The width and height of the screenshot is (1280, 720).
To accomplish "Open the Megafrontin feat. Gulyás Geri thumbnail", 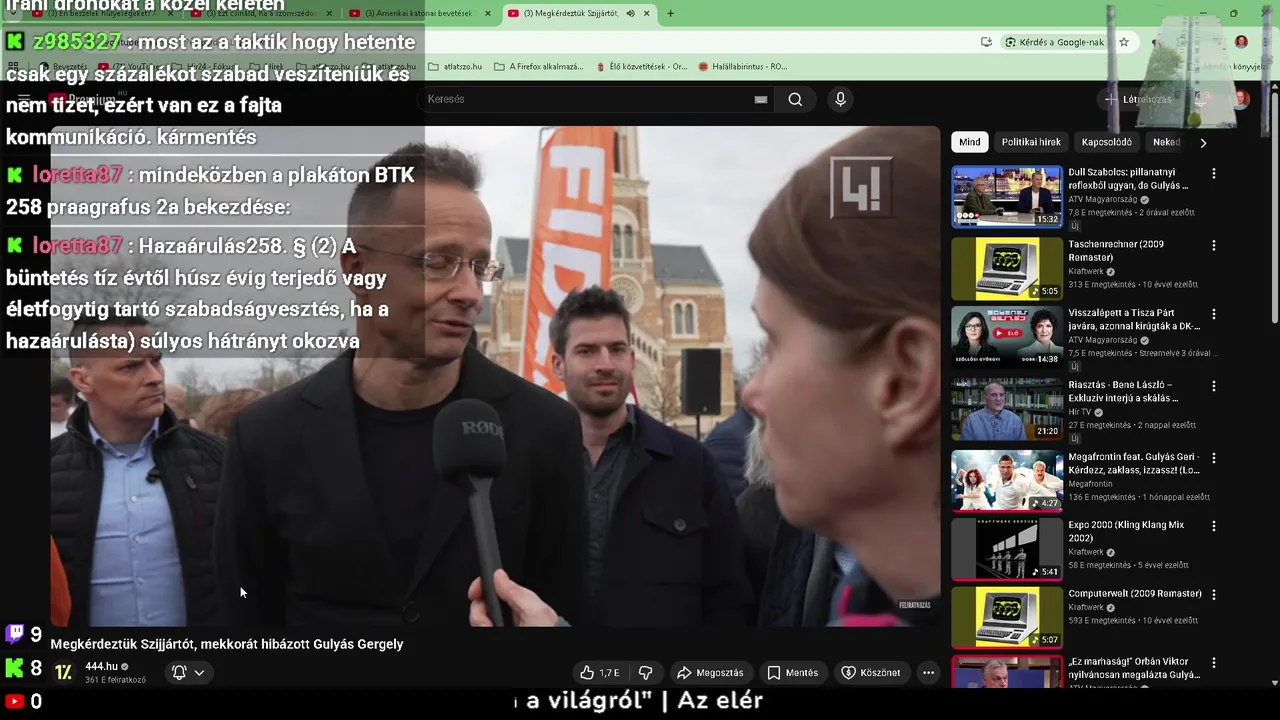I will coord(1007,481).
